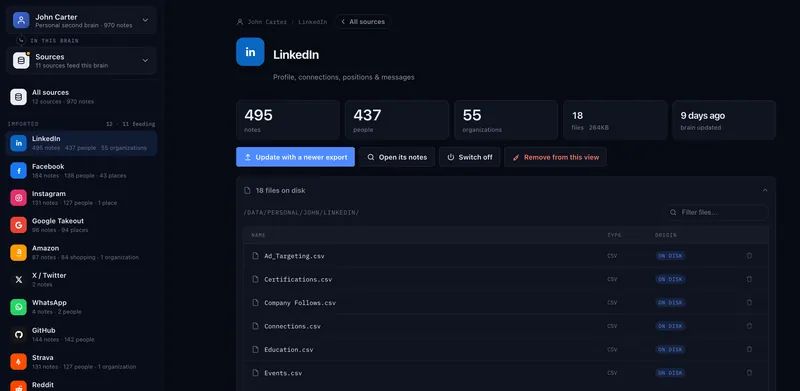Click the file icon beside Ad_Targeting.csv
The width and height of the screenshot is (800, 391).
(x=255, y=256)
